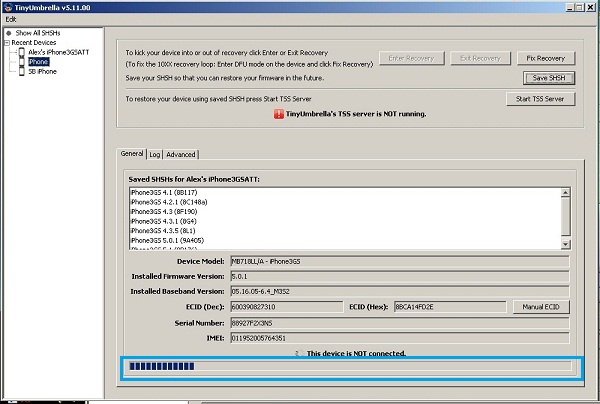Image resolution: width=600 pixels, height=404 pixels.
Task: Click the ECID (Hex) field
Action: point(450,307)
